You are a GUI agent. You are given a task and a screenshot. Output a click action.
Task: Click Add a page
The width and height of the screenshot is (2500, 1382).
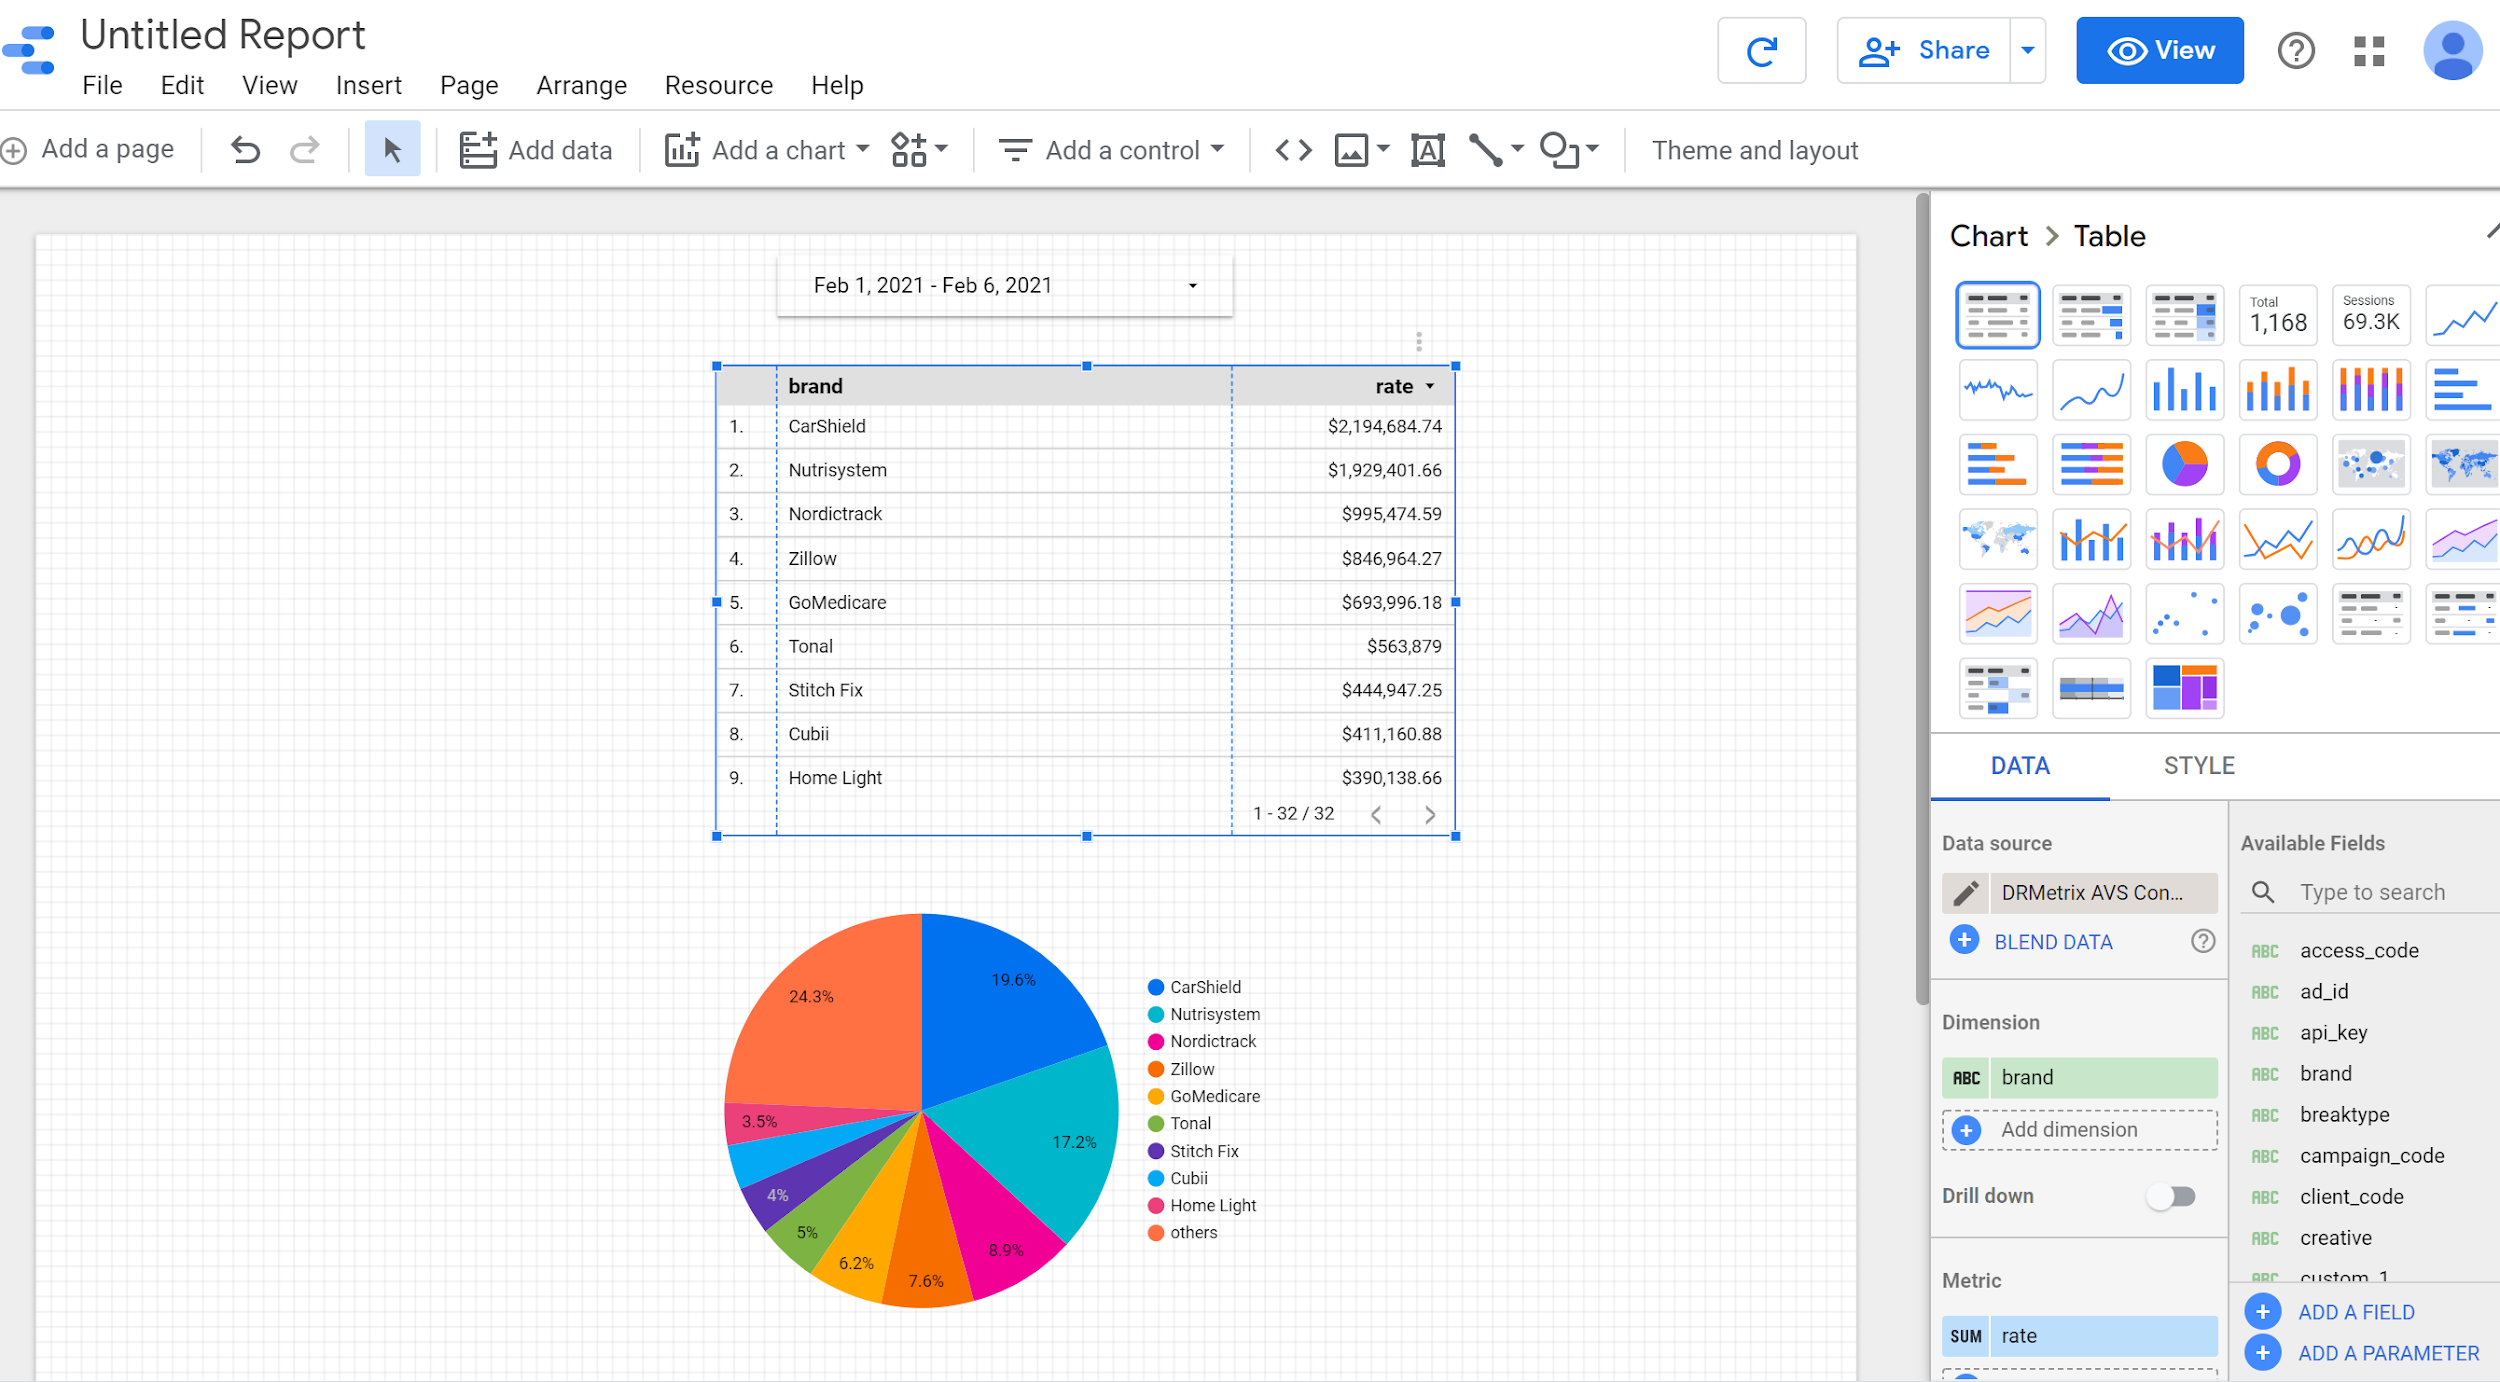click(x=88, y=150)
